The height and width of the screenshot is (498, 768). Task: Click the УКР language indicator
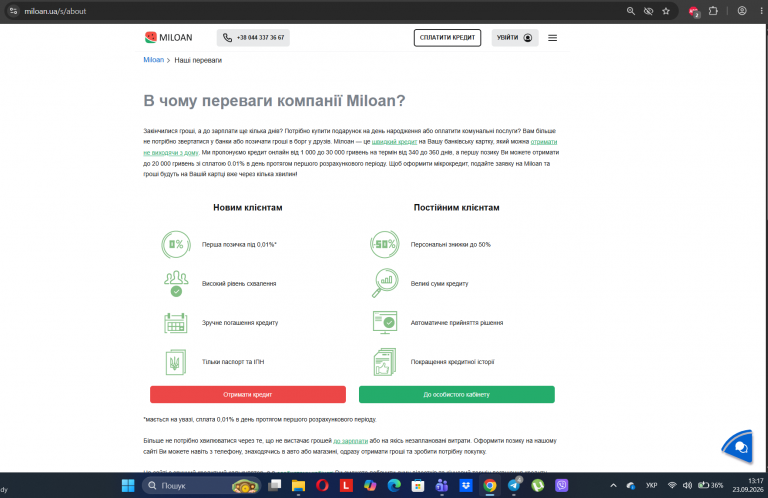(x=651, y=485)
